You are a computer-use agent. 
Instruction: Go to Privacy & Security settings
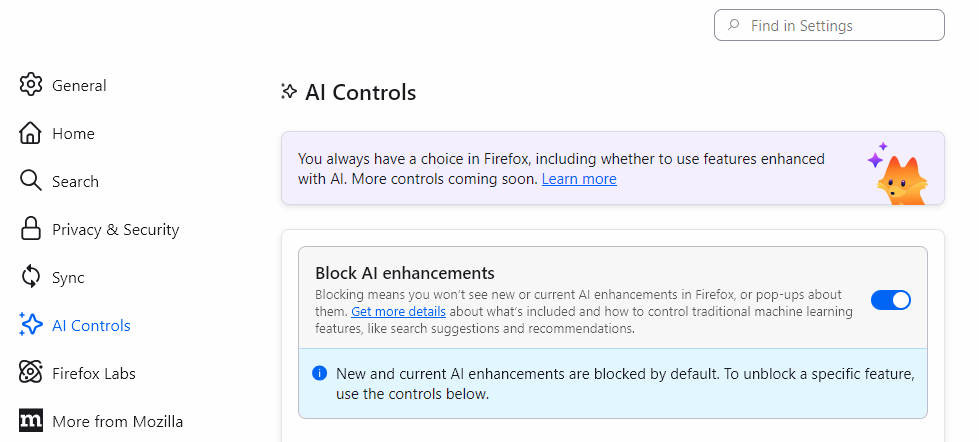pos(115,230)
